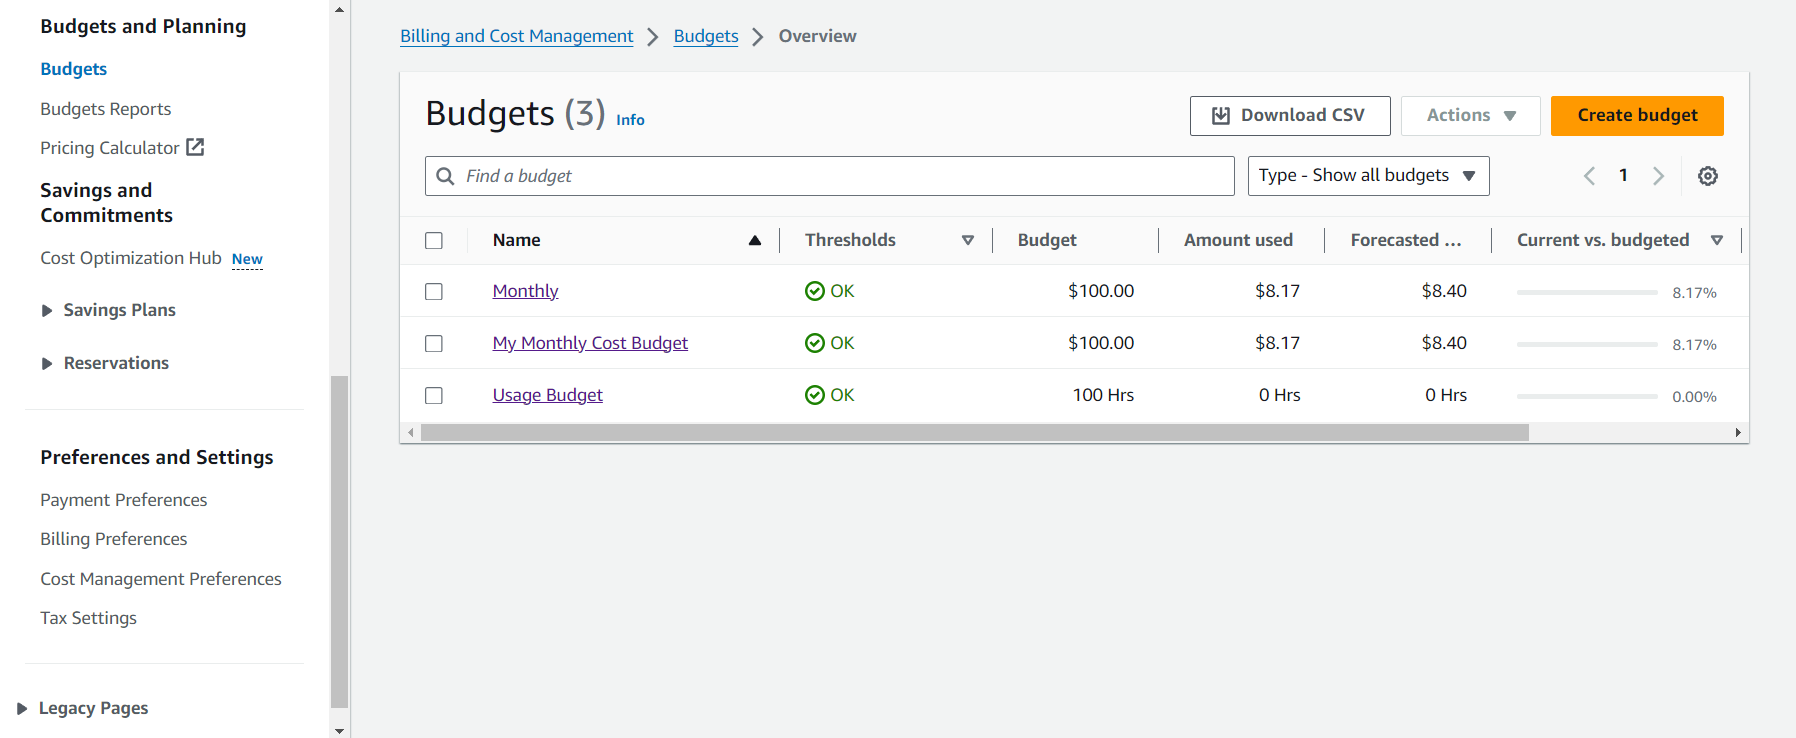Open Budgets in the sidebar
The height and width of the screenshot is (738, 1796).
[73, 69]
